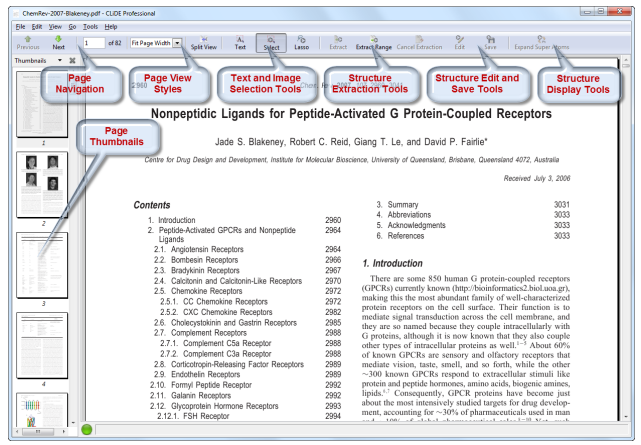Image resolution: width=641 pixels, height=445 pixels.
Task: Minimize the CLiDE Professional window
Action: pos(587,12)
